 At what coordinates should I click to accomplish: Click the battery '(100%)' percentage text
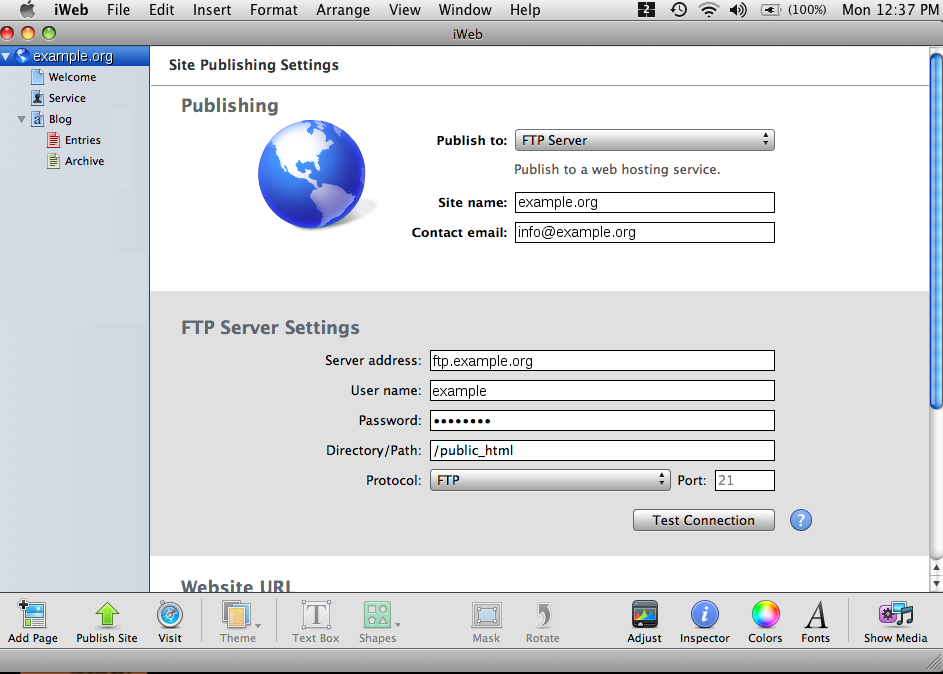pos(807,10)
